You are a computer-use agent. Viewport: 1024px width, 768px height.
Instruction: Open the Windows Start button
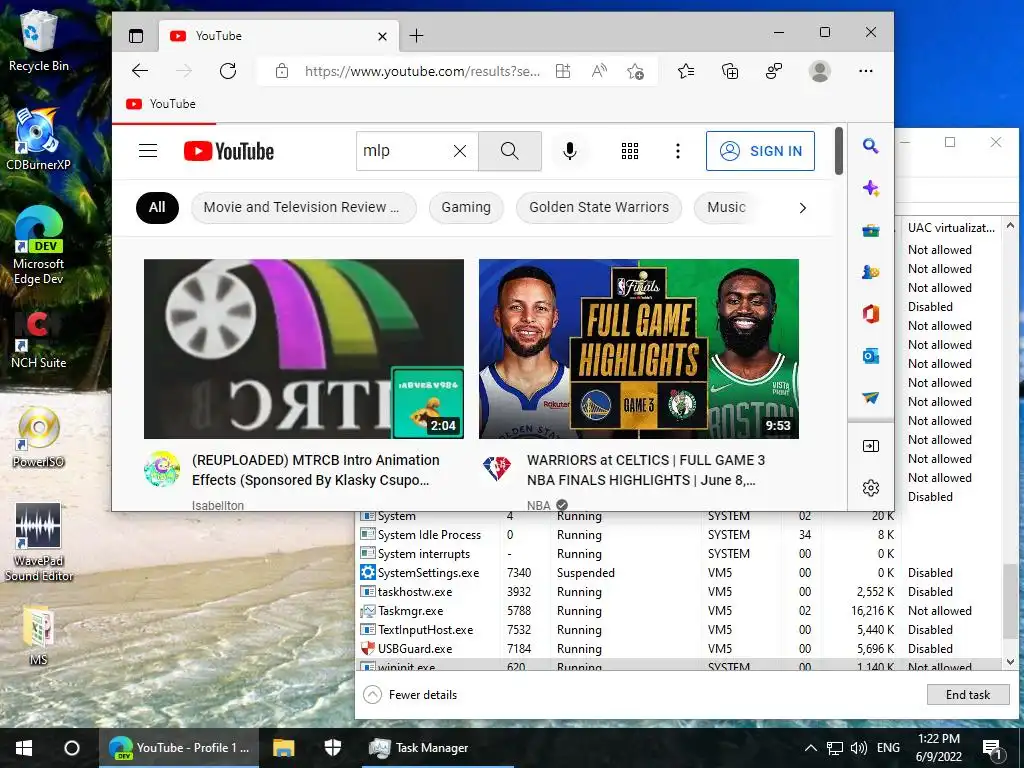[x=24, y=748]
